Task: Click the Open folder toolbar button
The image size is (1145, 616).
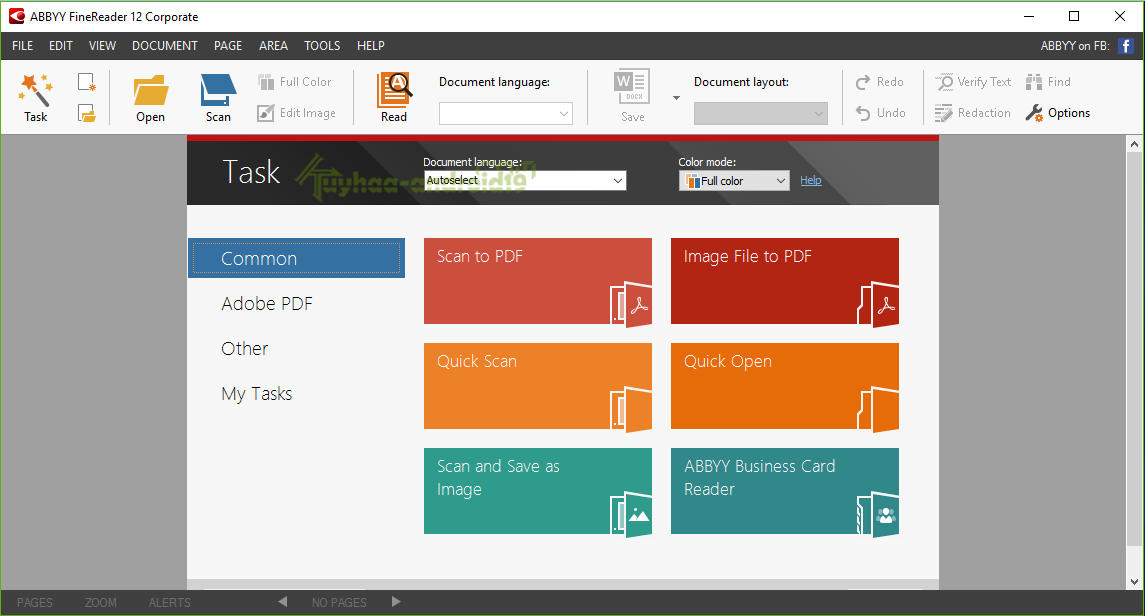Action: click(x=150, y=98)
